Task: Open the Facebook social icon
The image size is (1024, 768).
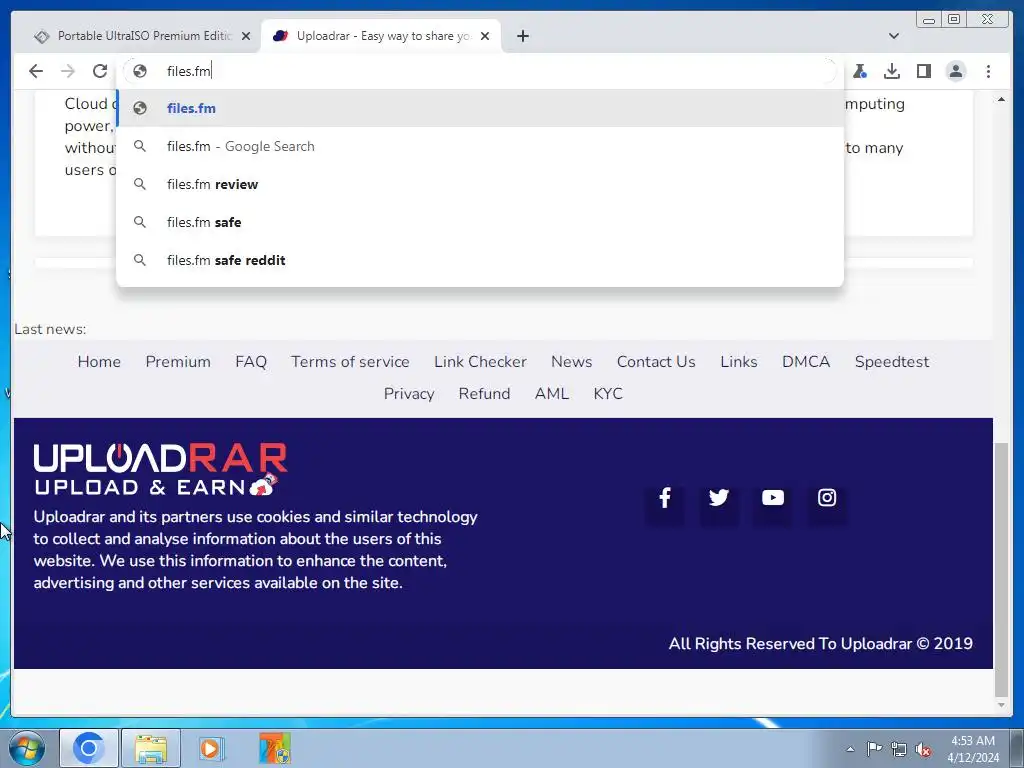Action: tap(664, 498)
